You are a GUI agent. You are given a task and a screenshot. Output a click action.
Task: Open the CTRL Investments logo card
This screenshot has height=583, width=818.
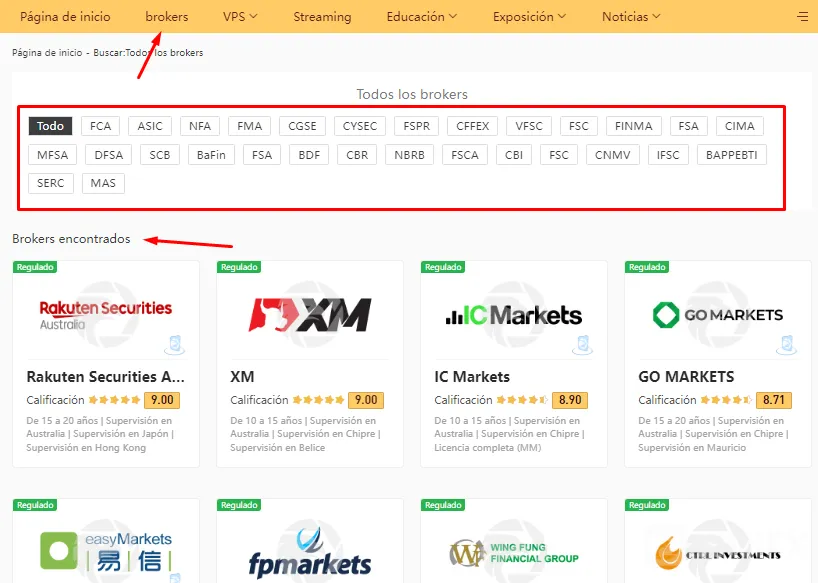point(718,554)
